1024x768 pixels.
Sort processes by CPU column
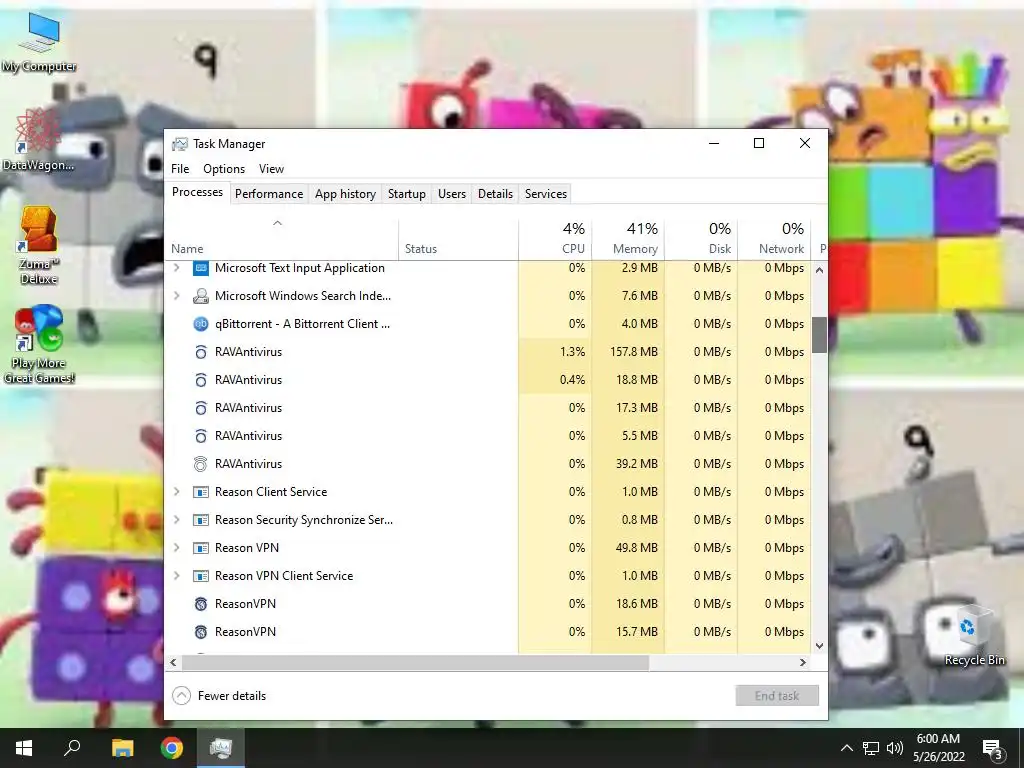(555, 239)
